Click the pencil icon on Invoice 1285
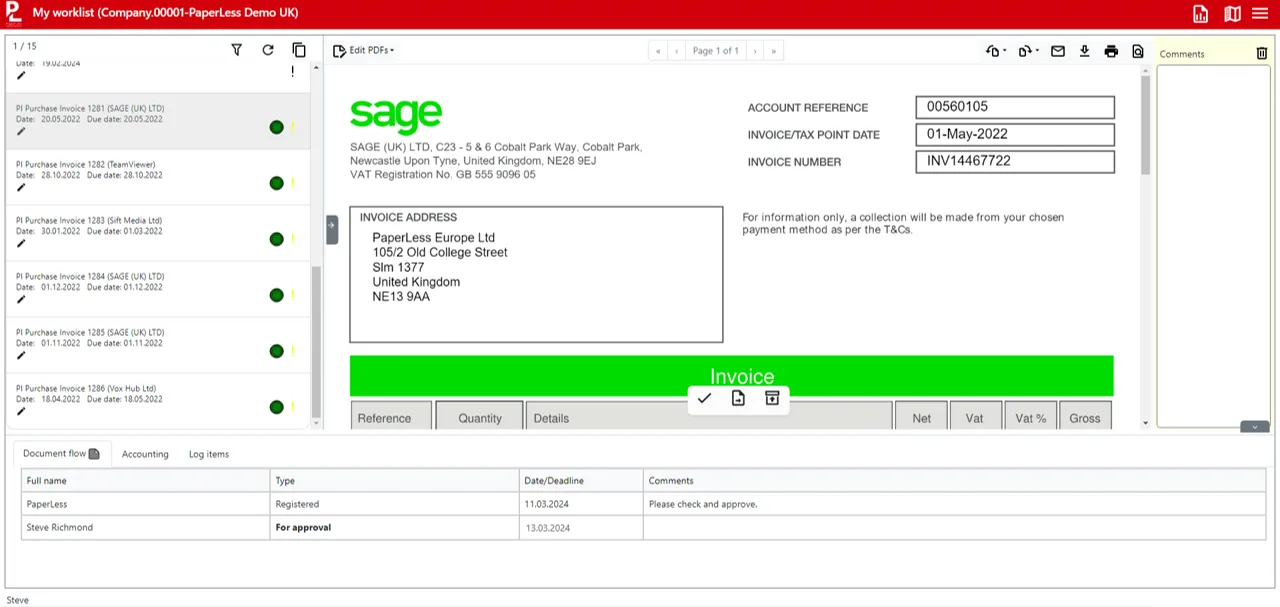This screenshot has width=1280, height=607. [21, 355]
